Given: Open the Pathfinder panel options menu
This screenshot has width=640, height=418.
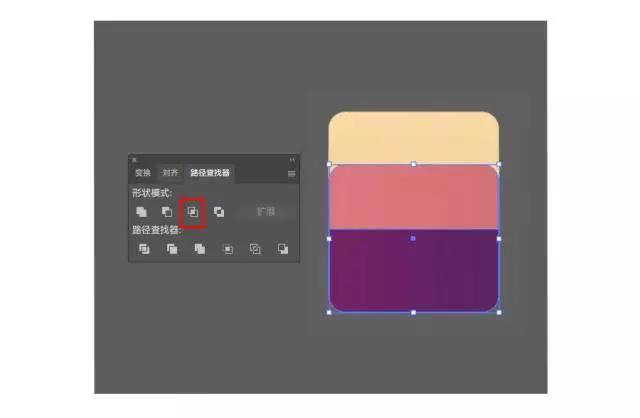Looking at the screenshot, I should (x=291, y=173).
